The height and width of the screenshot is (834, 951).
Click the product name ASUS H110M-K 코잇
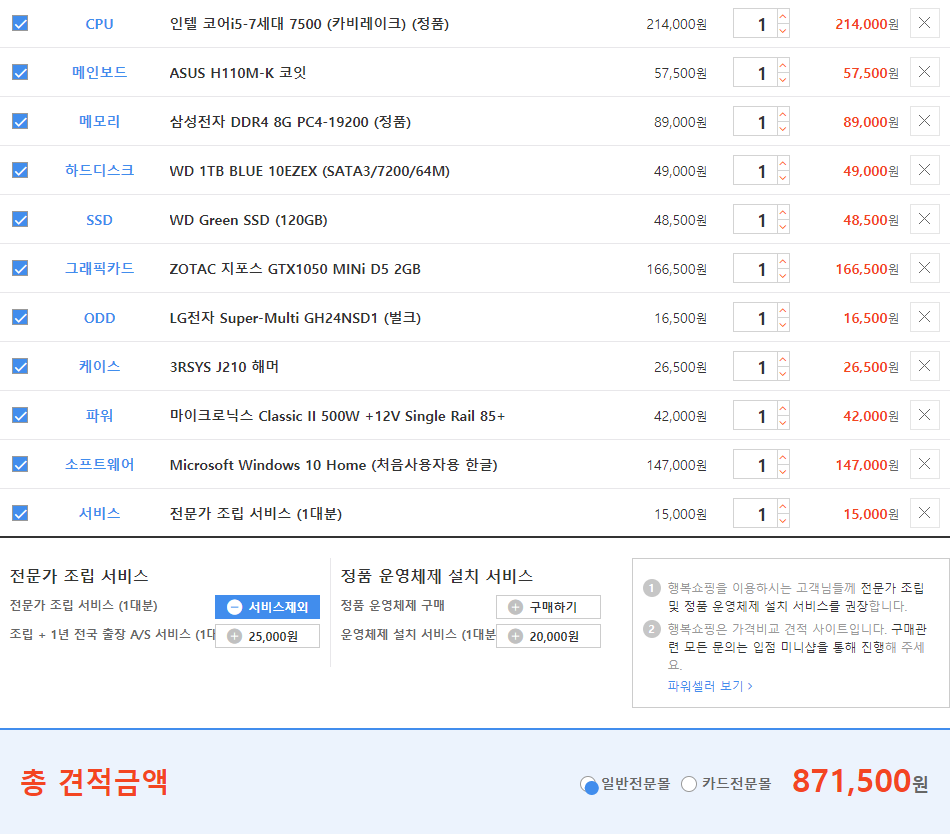pyautogui.click(x=238, y=73)
